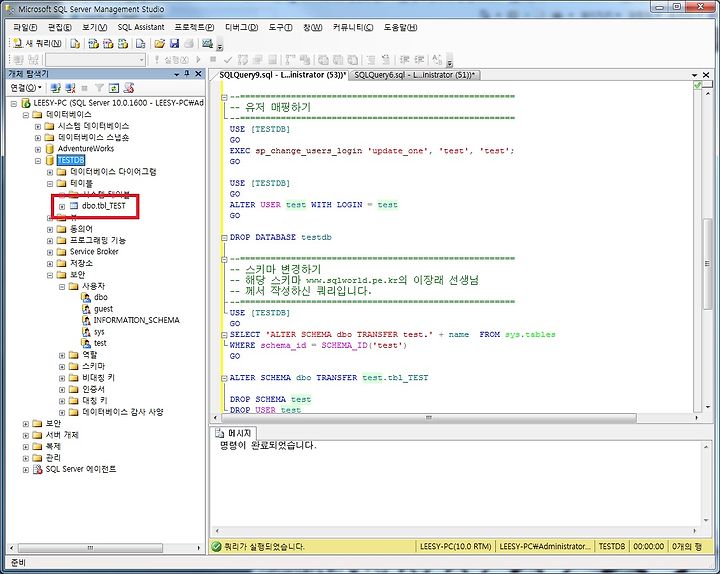Open Object Explorer window position dropdown arrow
The width and height of the screenshot is (720, 574).
(177, 74)
